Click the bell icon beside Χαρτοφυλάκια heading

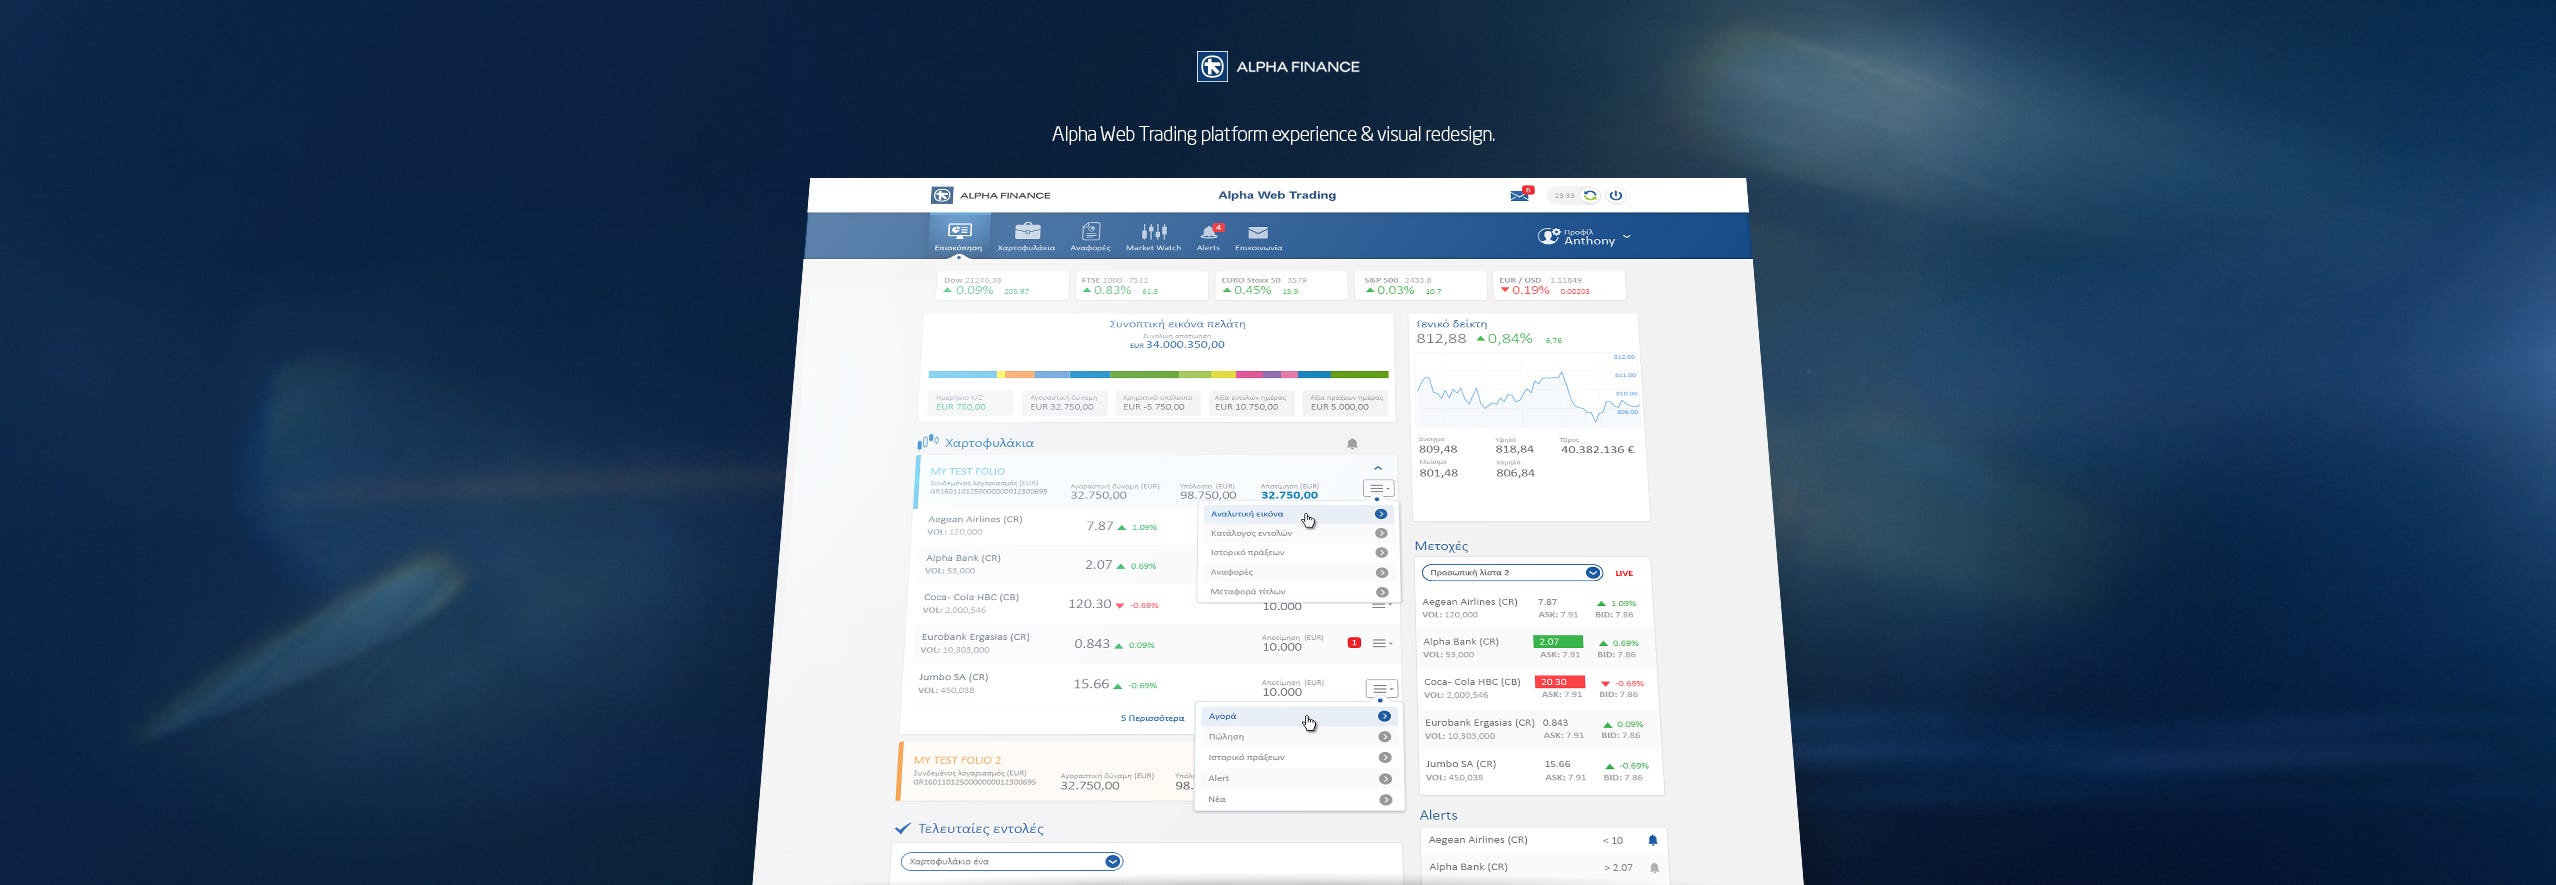coord(1352,444)
